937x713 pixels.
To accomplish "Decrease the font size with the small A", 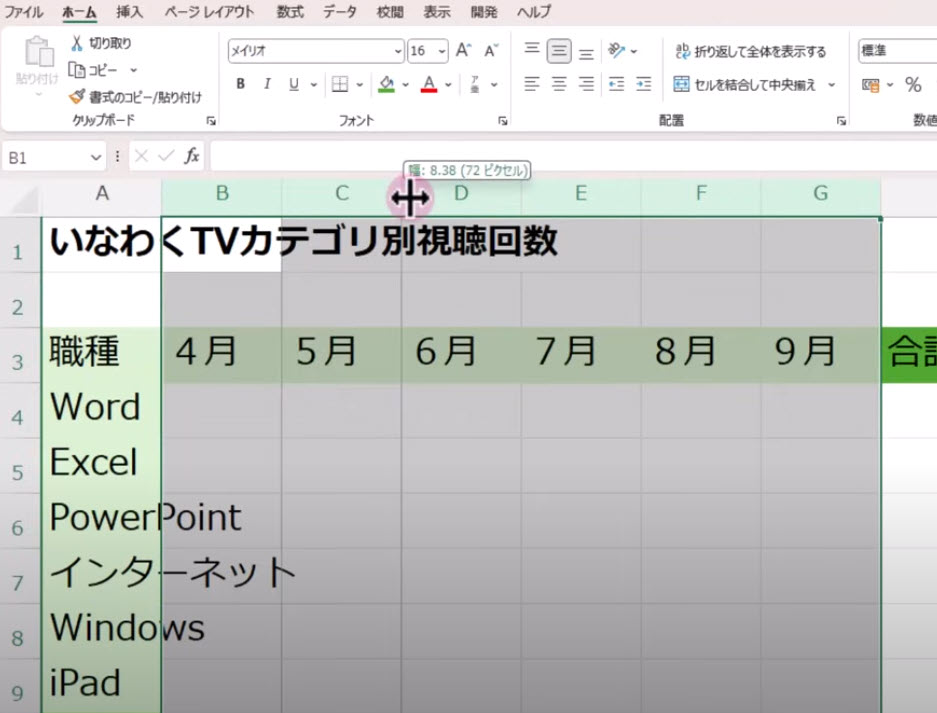I will pos(491,51).
